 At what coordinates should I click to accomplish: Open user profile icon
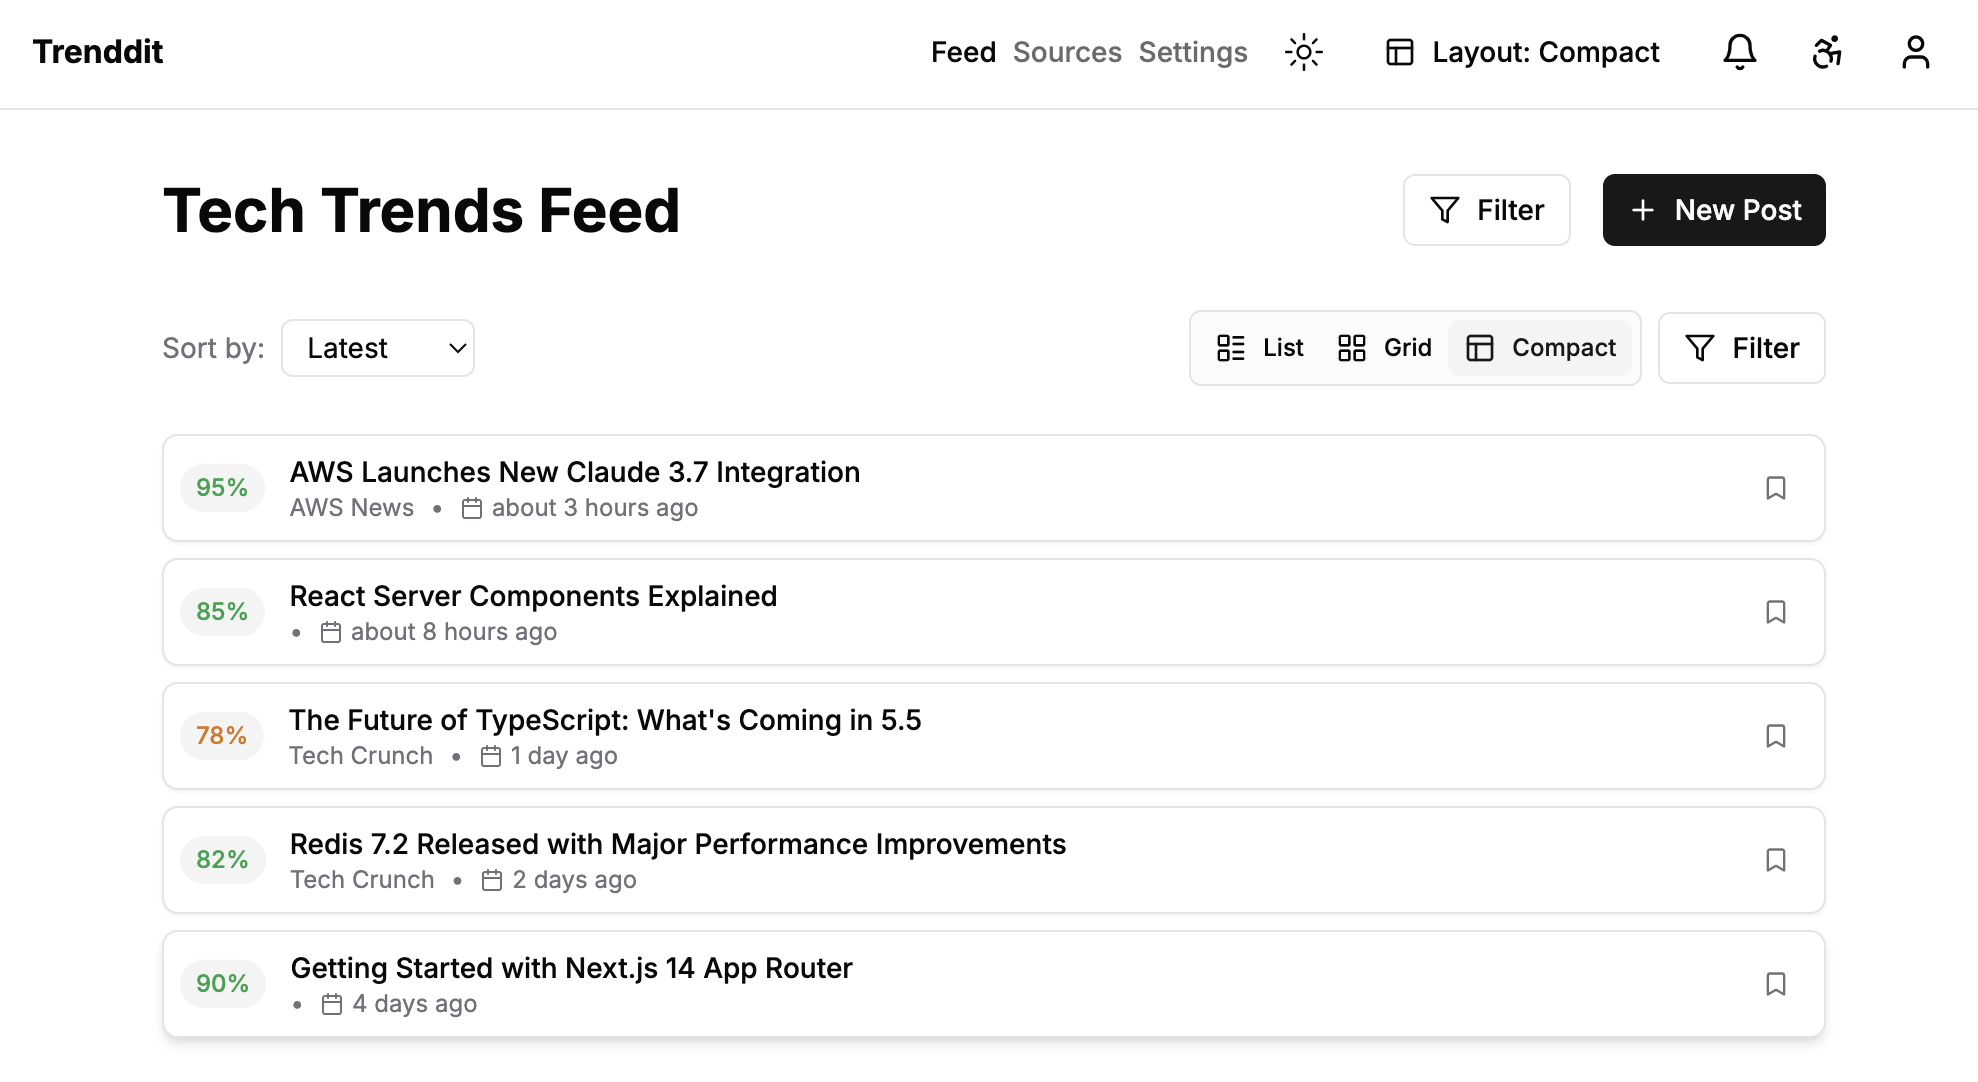1915,52
